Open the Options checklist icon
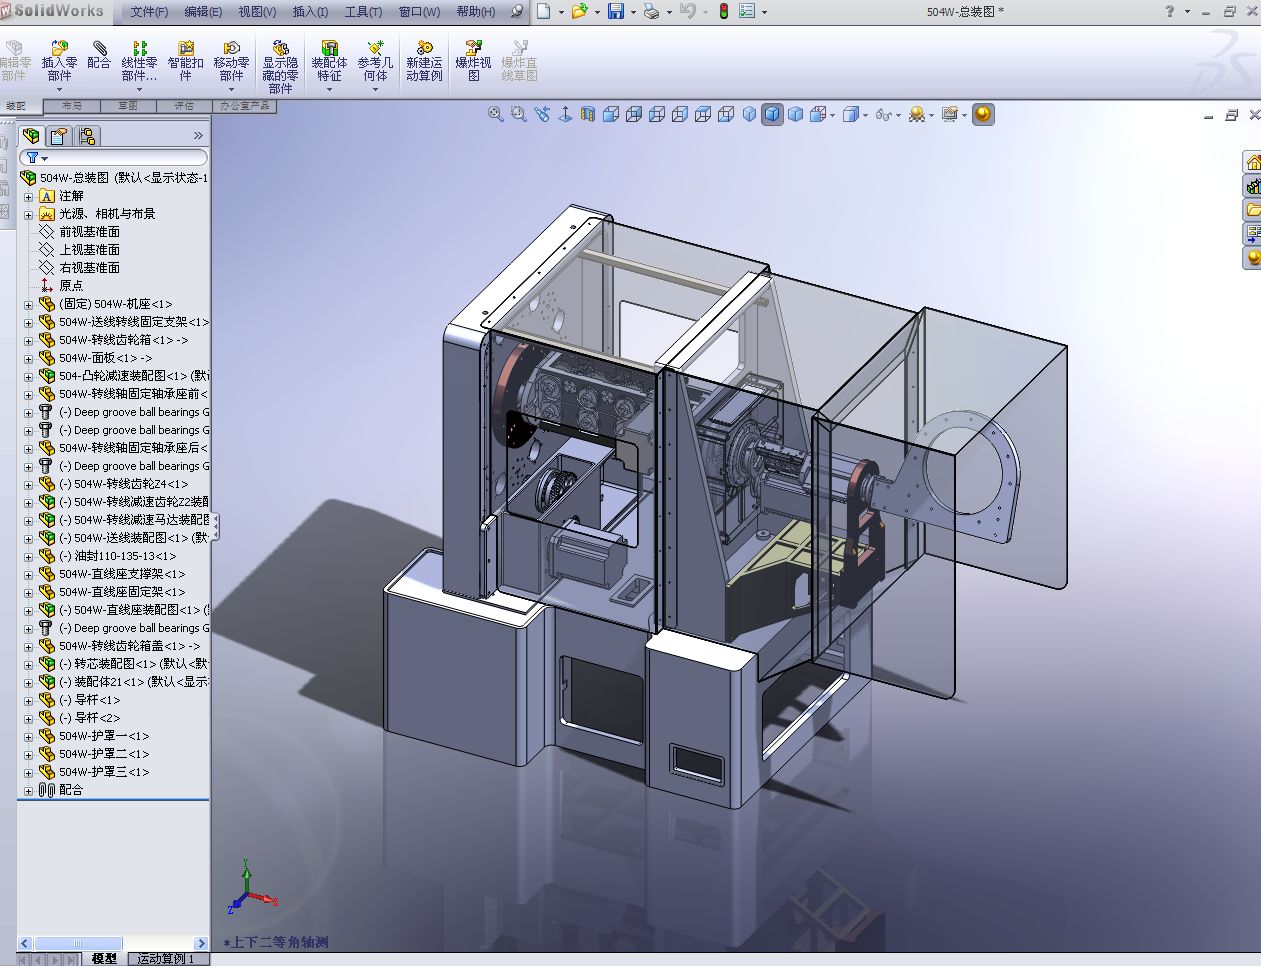This screenshot has width=1261, height=966. click(747, 11)
